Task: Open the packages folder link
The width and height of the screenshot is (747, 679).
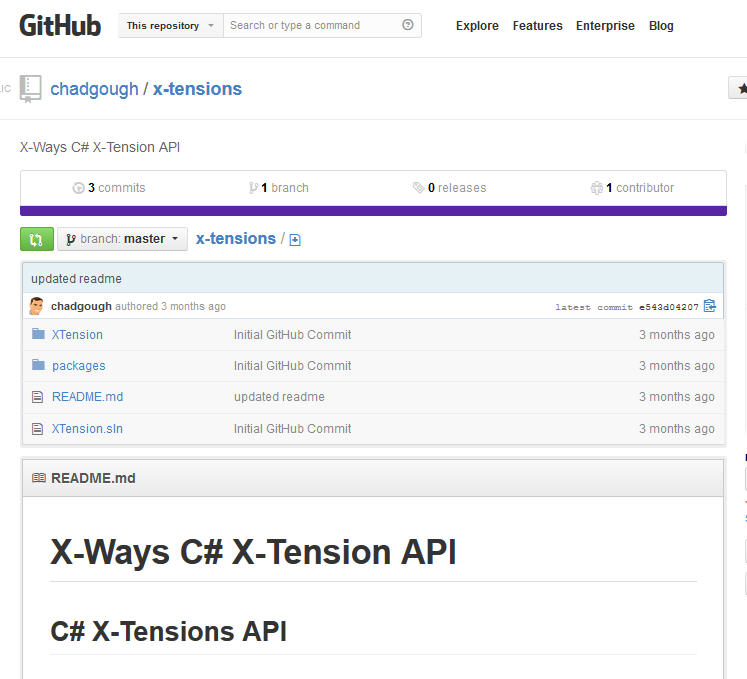Action: coord(78,366)
